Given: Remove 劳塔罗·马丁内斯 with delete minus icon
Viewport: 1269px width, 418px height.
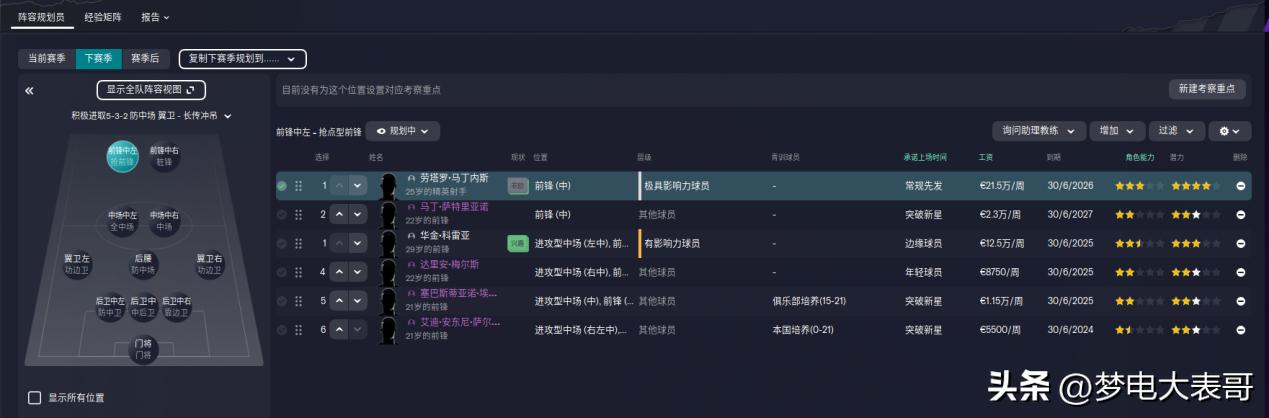Looking at the screenshot, I should pyautogui.click(x=1240, y=186).
